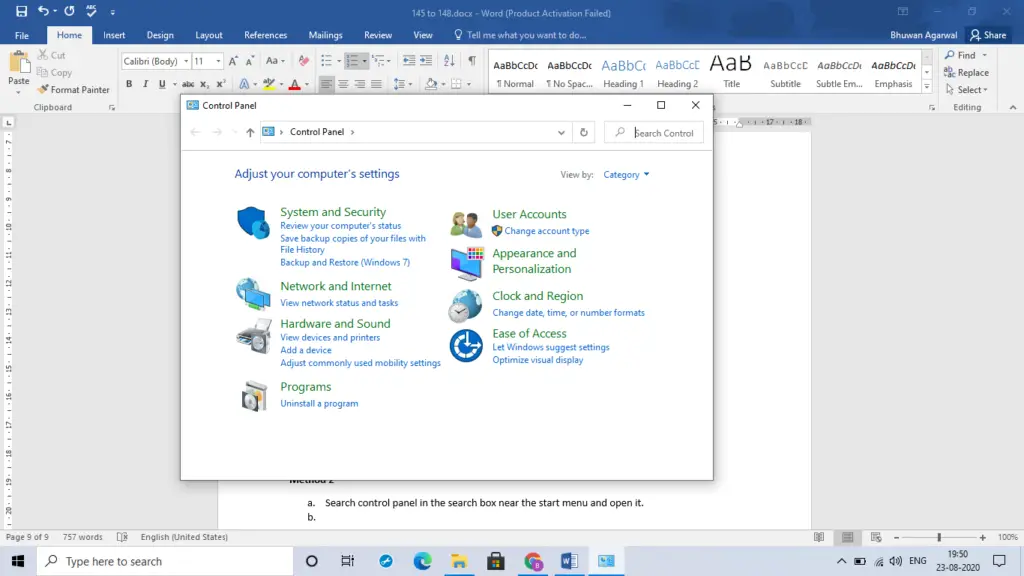This screenshot has width=1024, height=576.
Task: Open File Explorer from the taskbar
Action: 459,561
